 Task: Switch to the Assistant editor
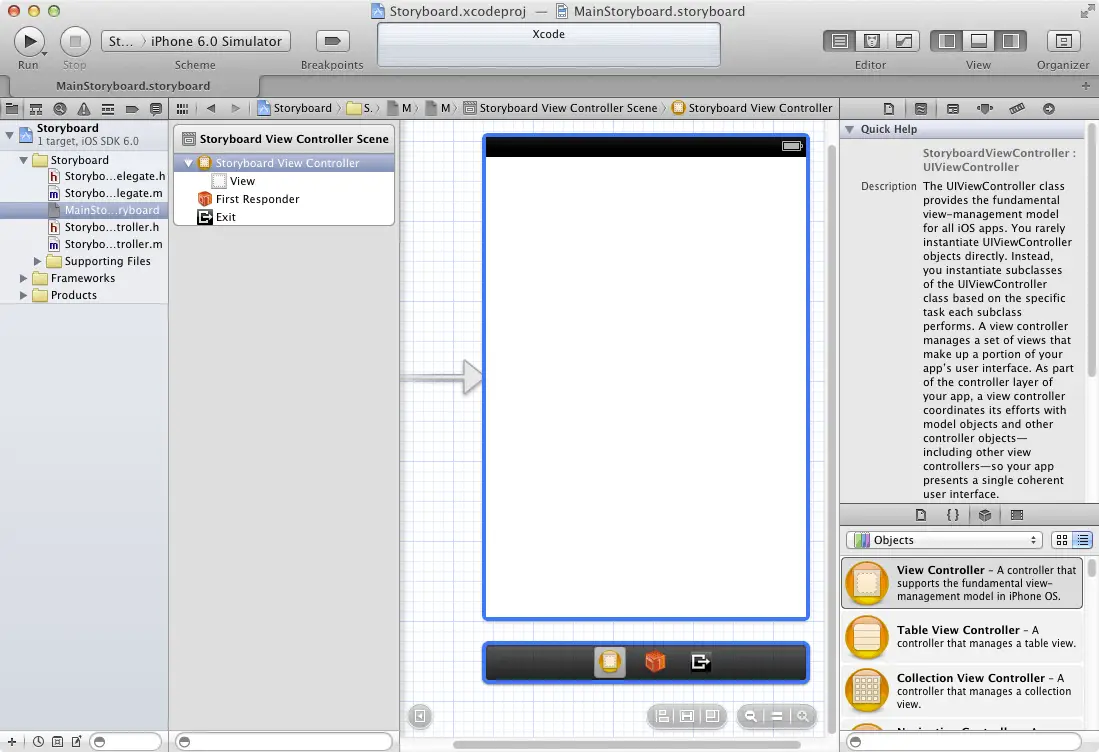[x=871, y=41]
